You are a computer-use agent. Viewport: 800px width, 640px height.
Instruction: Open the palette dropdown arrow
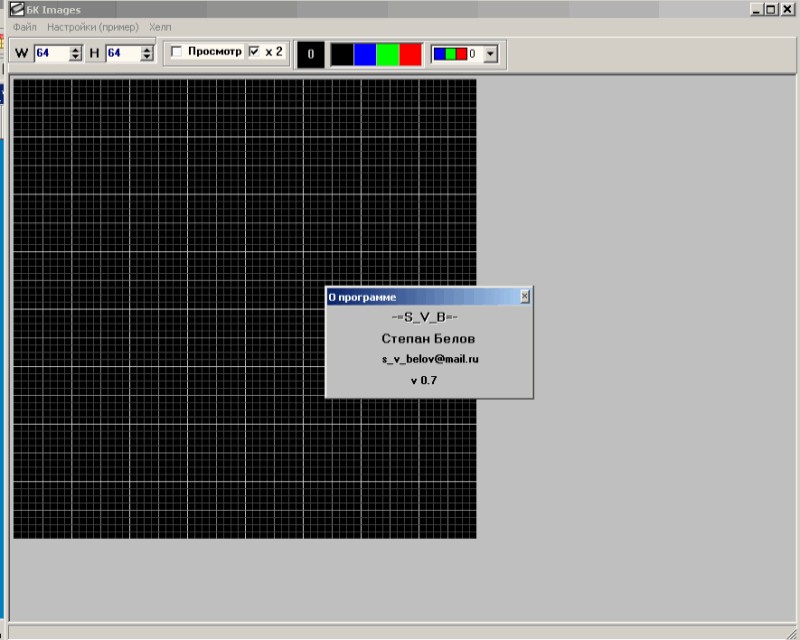pyautogui.click(x=489, y=54)
